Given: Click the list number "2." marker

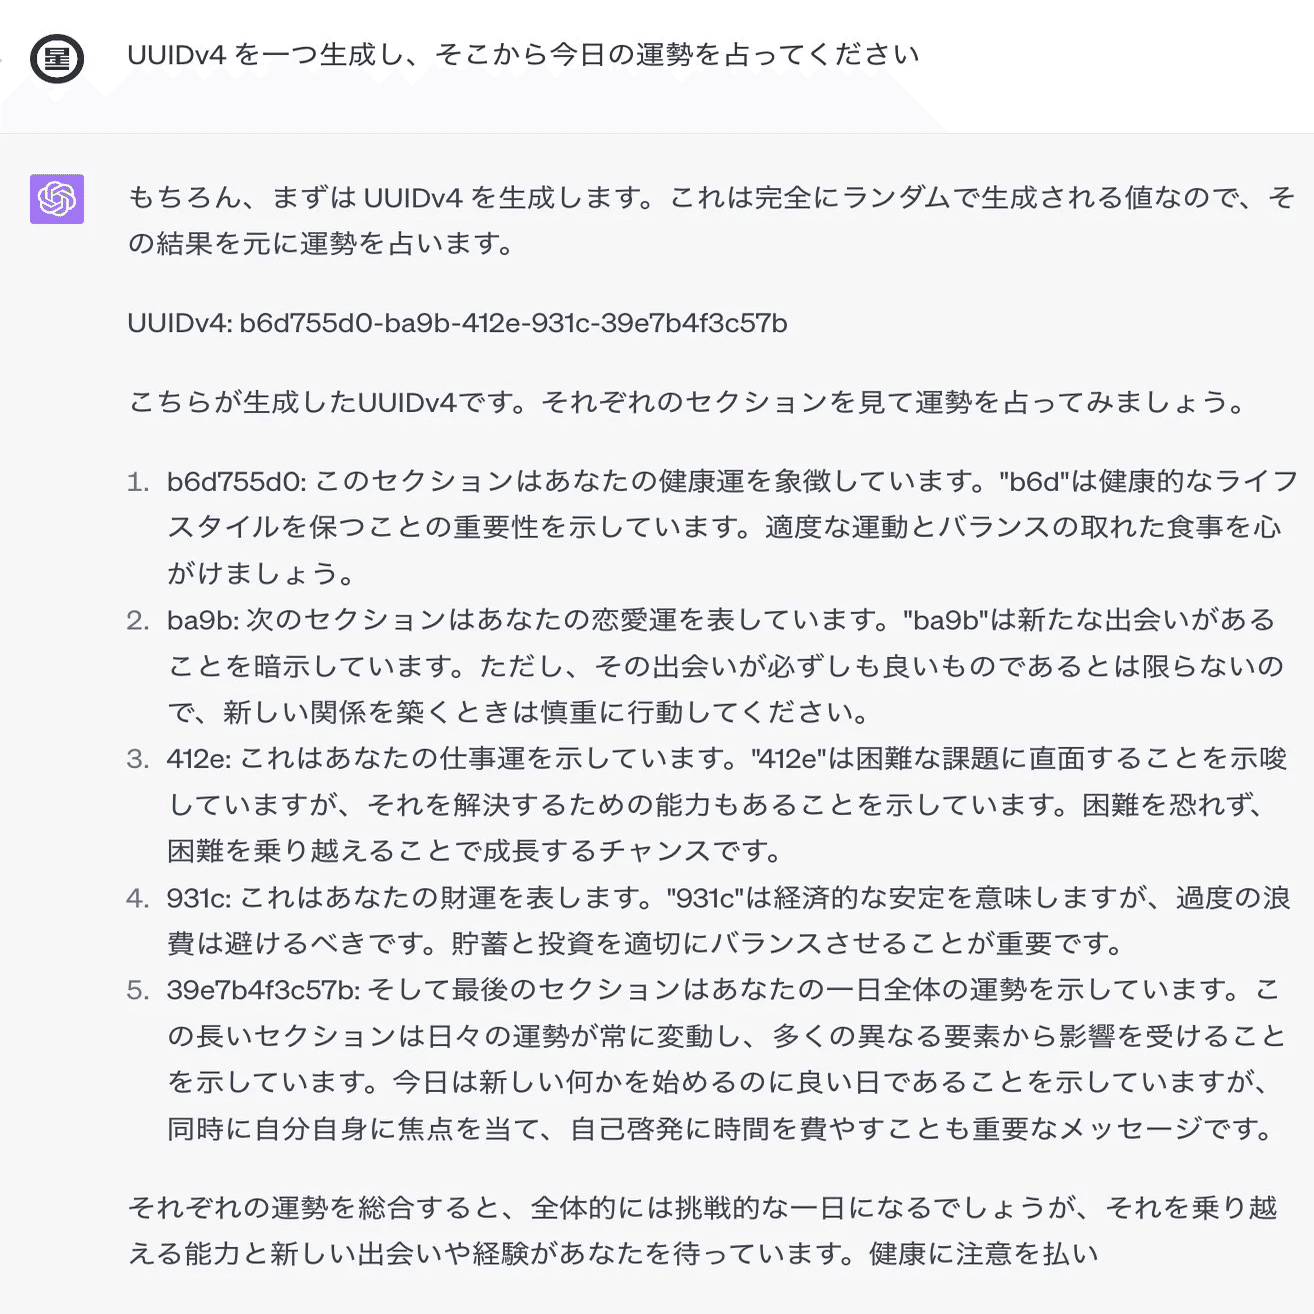Looking at the screenshot, I should pyautogui.click(x=138, y=620).
